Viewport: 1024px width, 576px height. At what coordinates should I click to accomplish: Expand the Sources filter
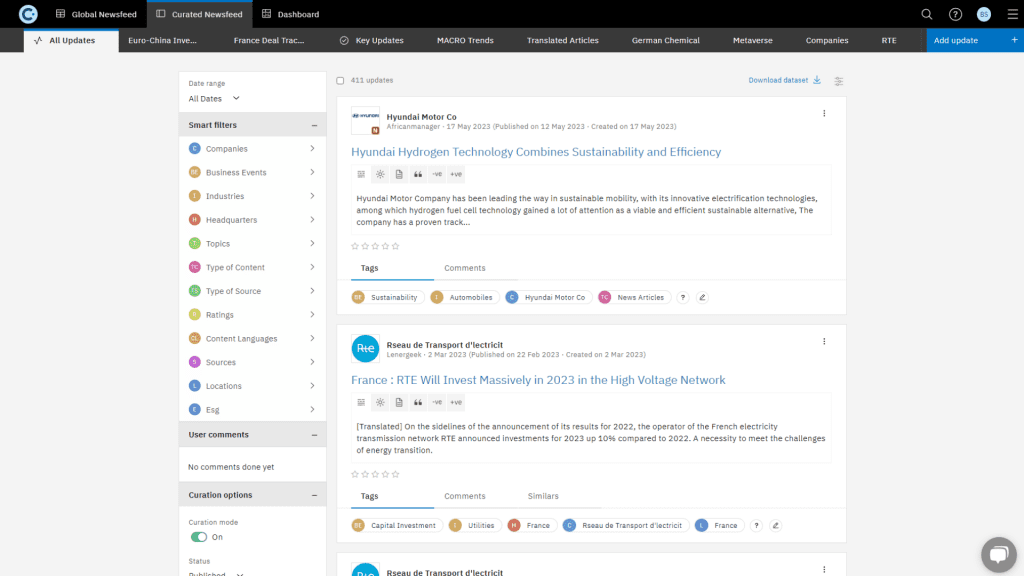click(x=253, y=362)
